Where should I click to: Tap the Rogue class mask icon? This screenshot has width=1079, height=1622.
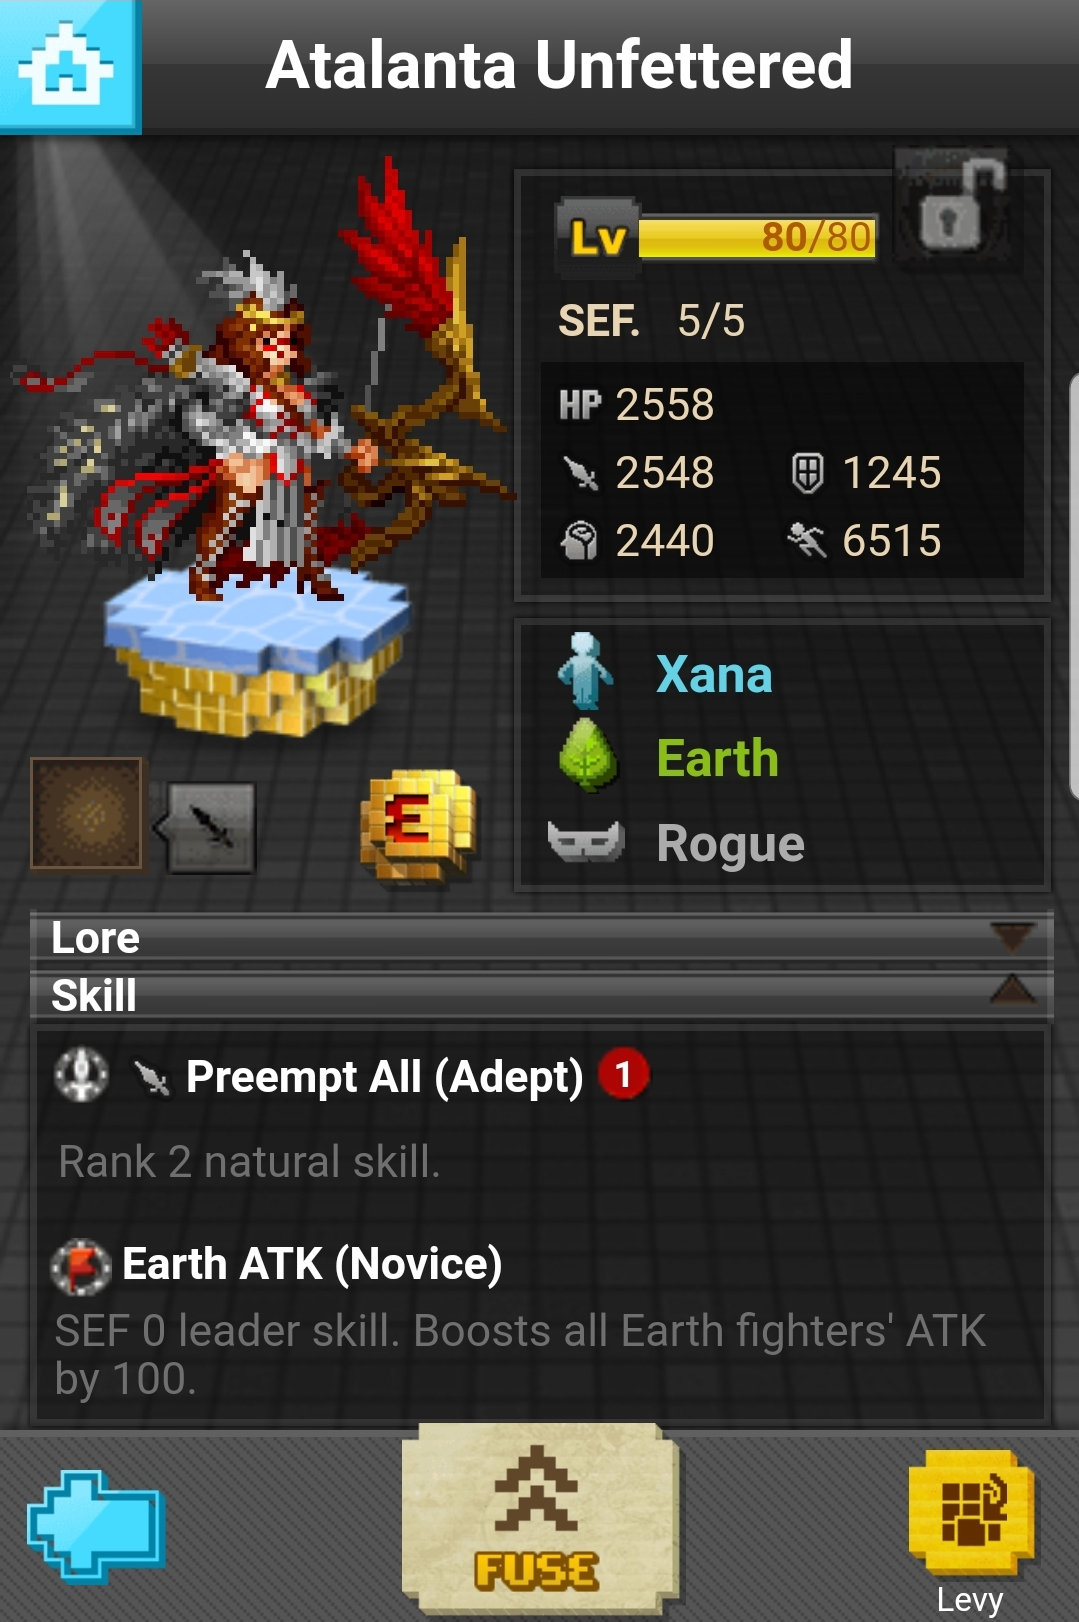click(x=586, y=842)
